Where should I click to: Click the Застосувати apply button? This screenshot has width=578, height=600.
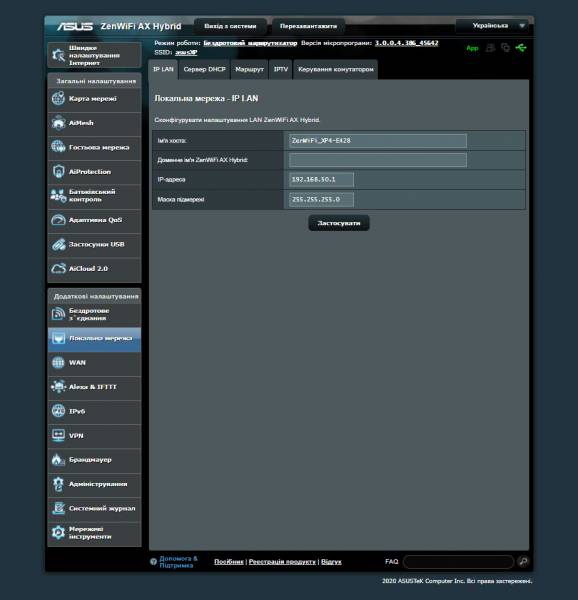coord(339,223)
